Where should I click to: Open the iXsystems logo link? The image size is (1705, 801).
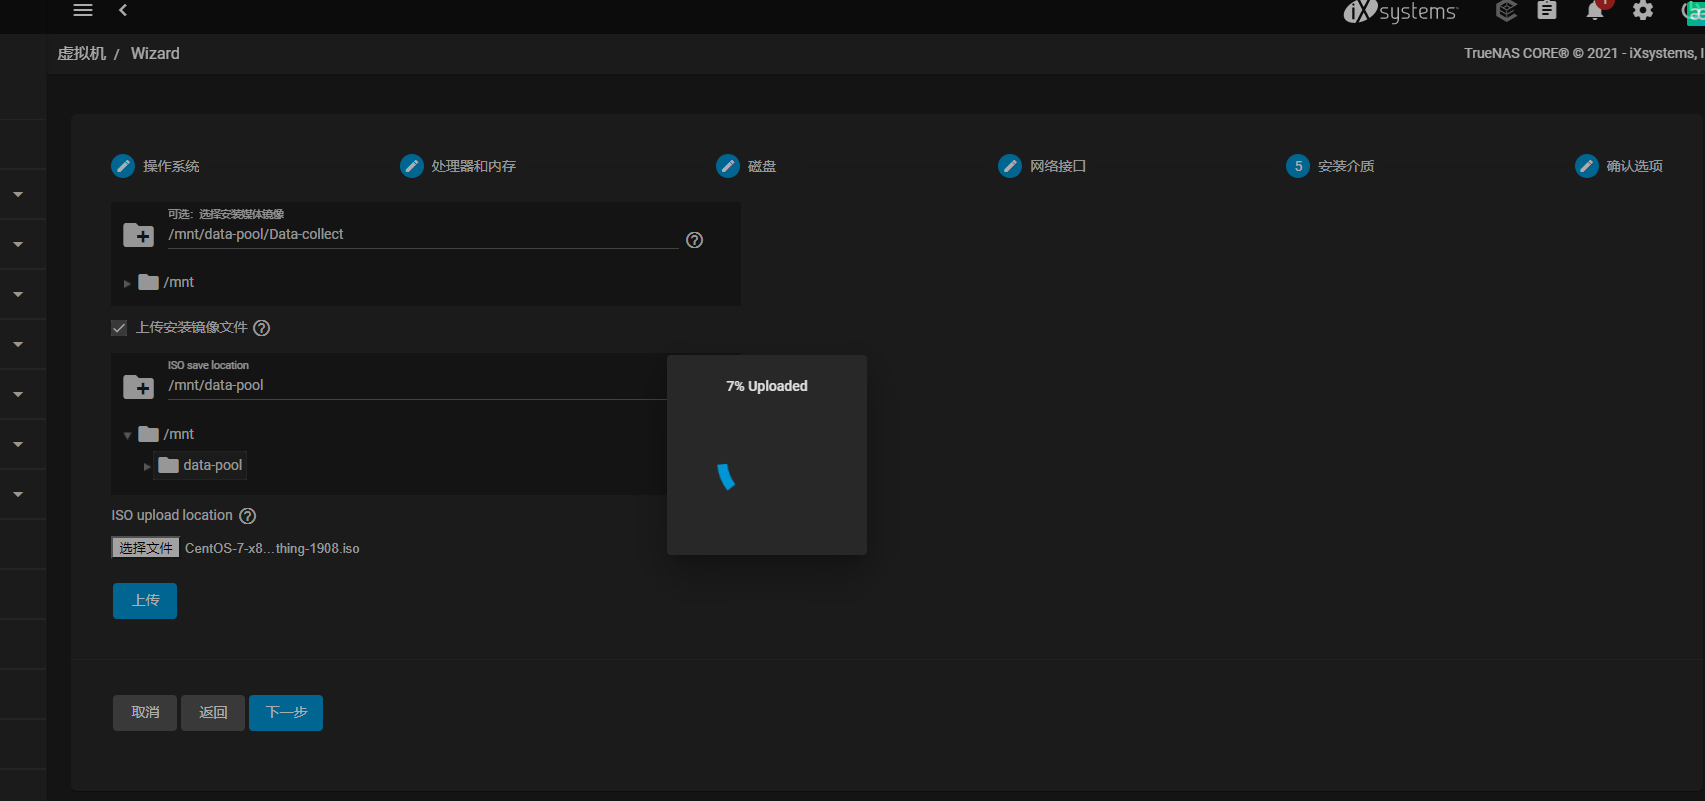[x=1400, y=12]
